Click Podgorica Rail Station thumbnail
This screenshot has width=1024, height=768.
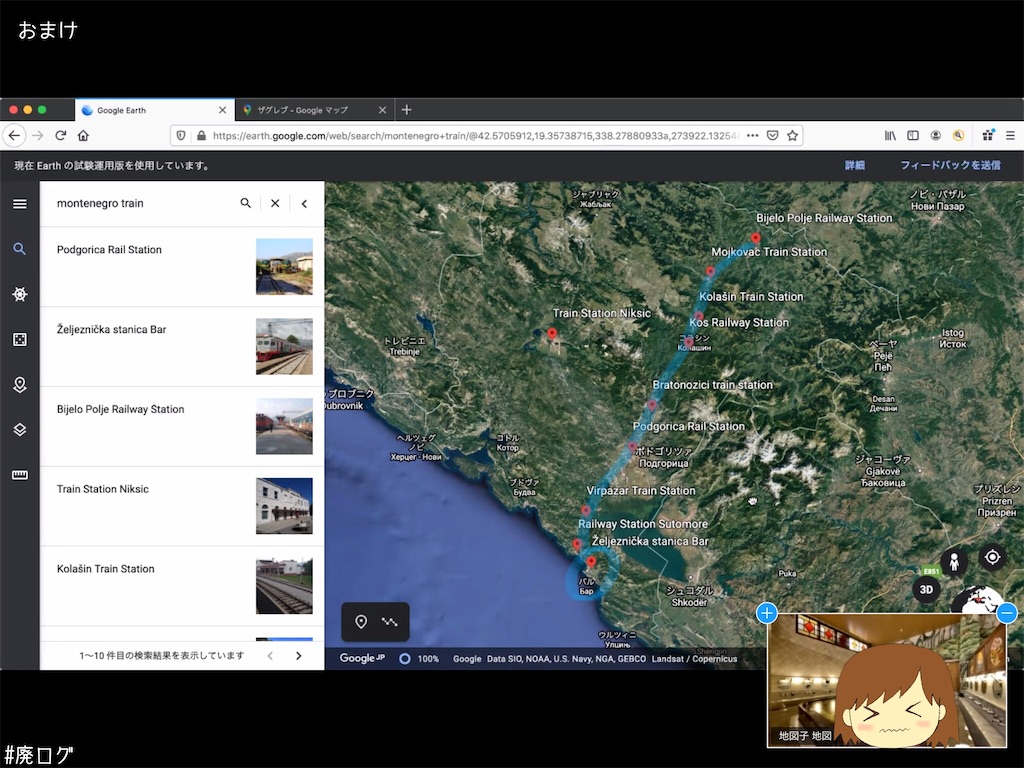point(284,266)
